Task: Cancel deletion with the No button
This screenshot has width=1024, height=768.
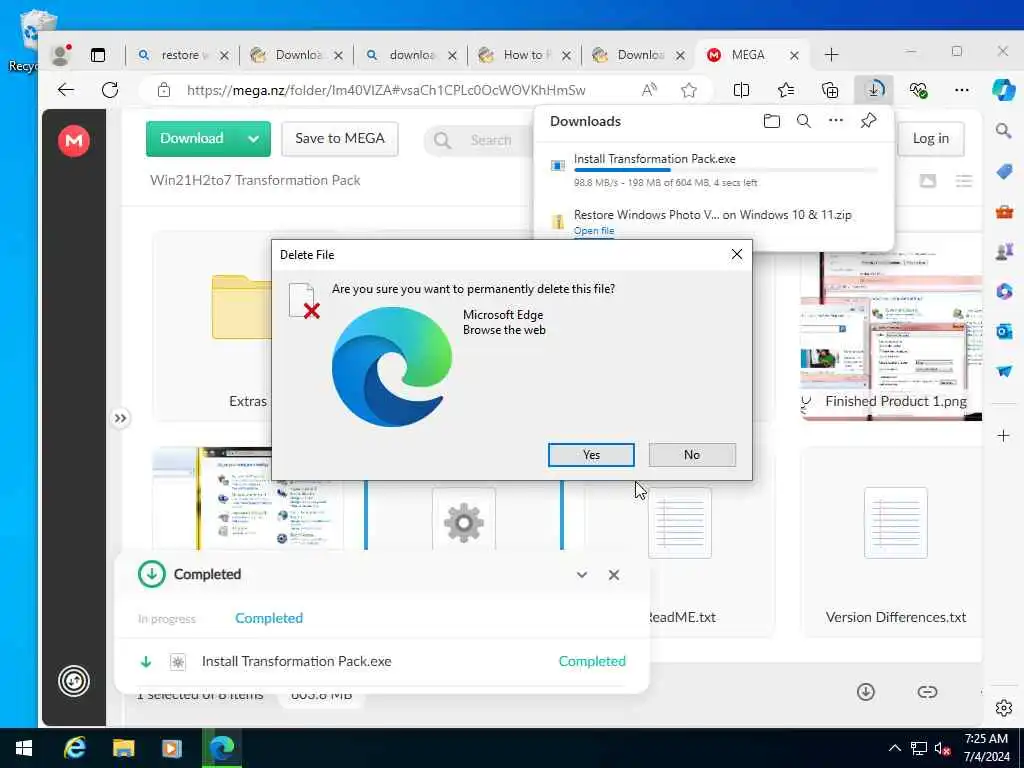Action: click(x=692, y=455)
